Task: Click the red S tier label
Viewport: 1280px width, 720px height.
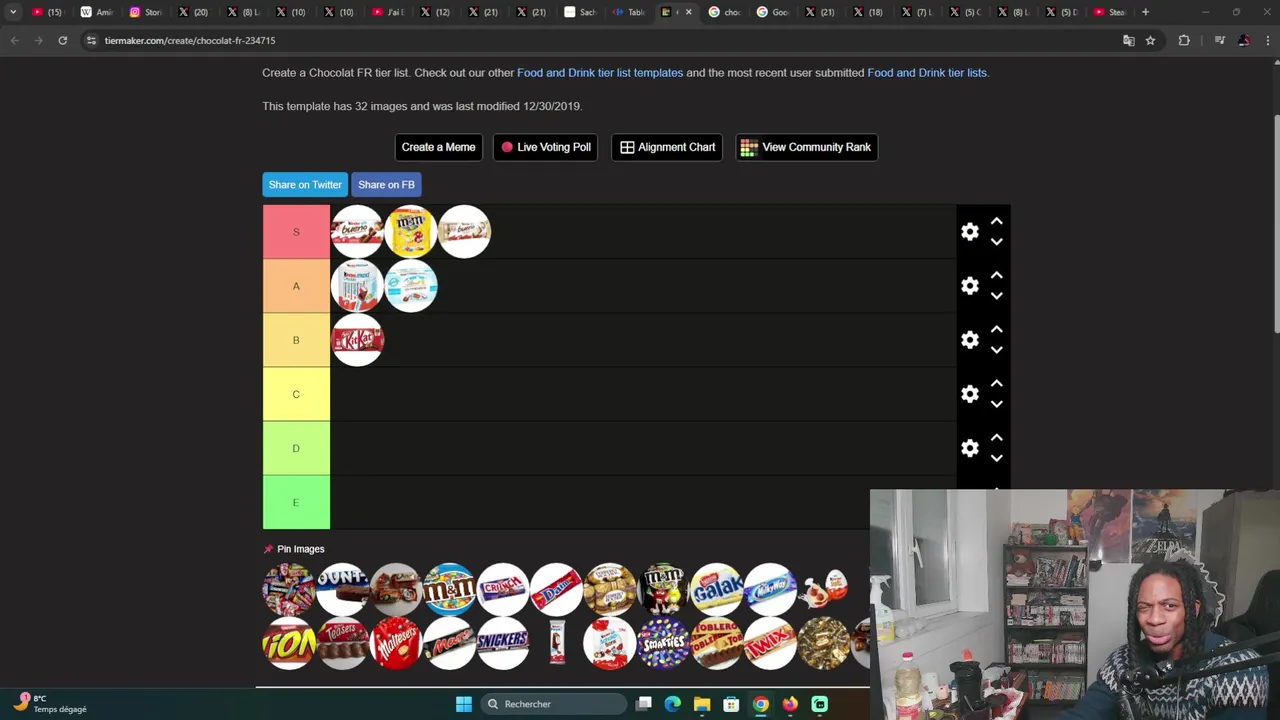Action: pyautogui.click(x=296, y=232)
